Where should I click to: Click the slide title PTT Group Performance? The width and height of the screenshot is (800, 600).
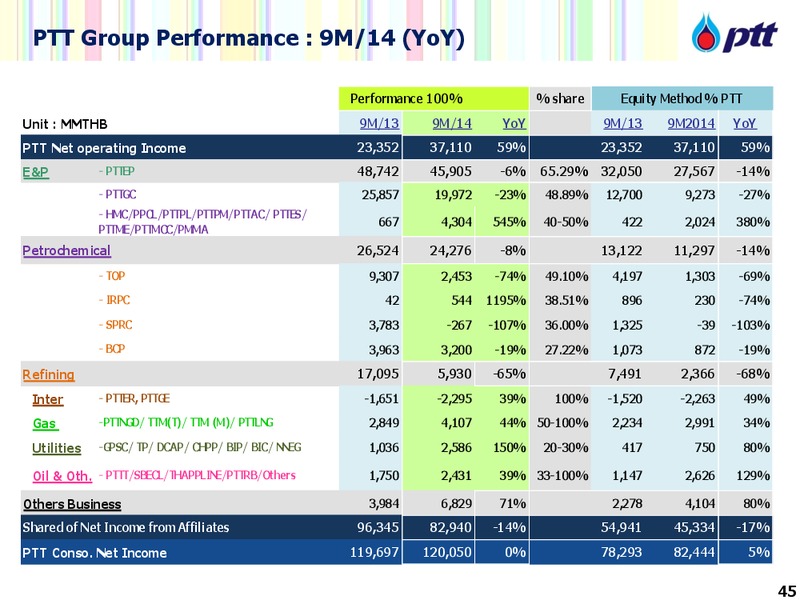click(248, 38)
